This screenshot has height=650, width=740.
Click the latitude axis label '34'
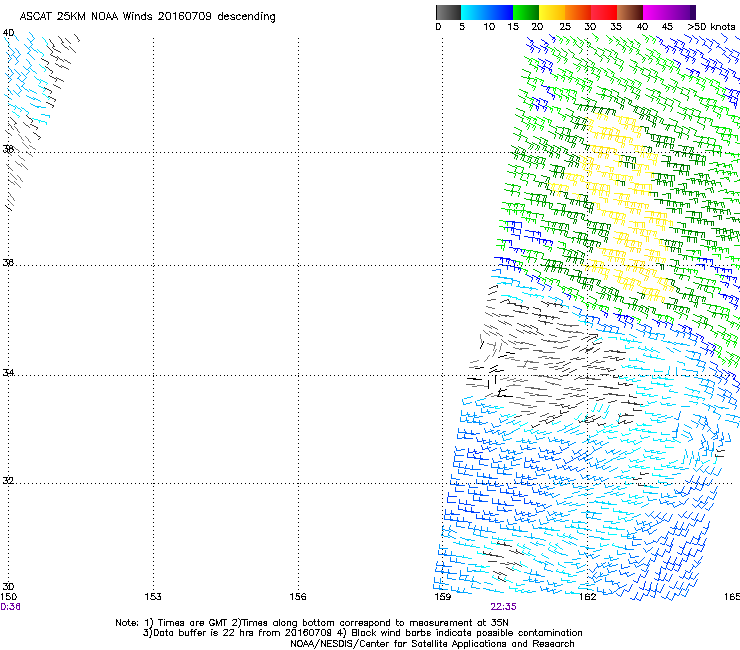pyautogui.click(x=8, y=373)
